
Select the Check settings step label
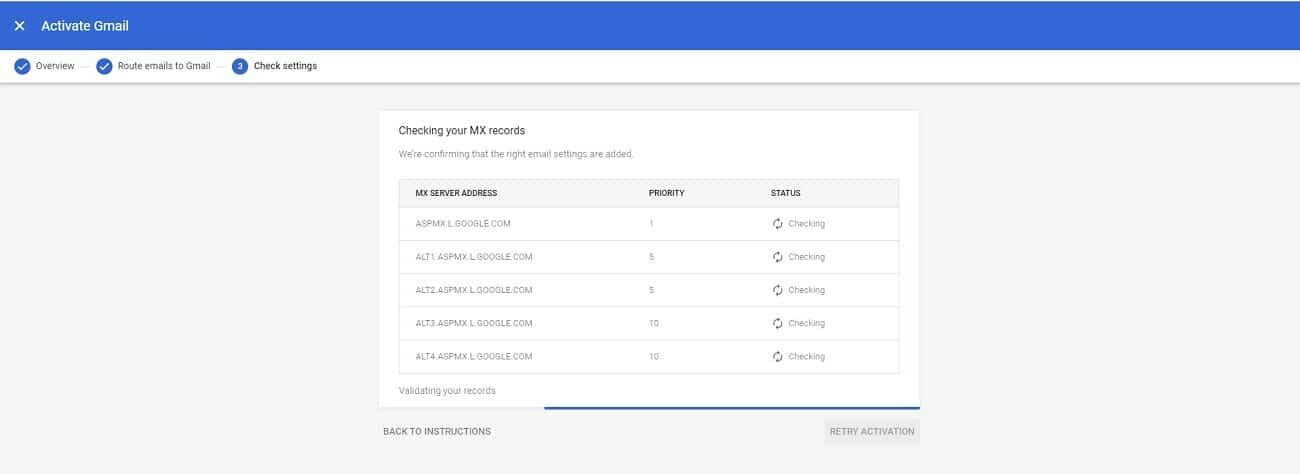click(285, 66)
